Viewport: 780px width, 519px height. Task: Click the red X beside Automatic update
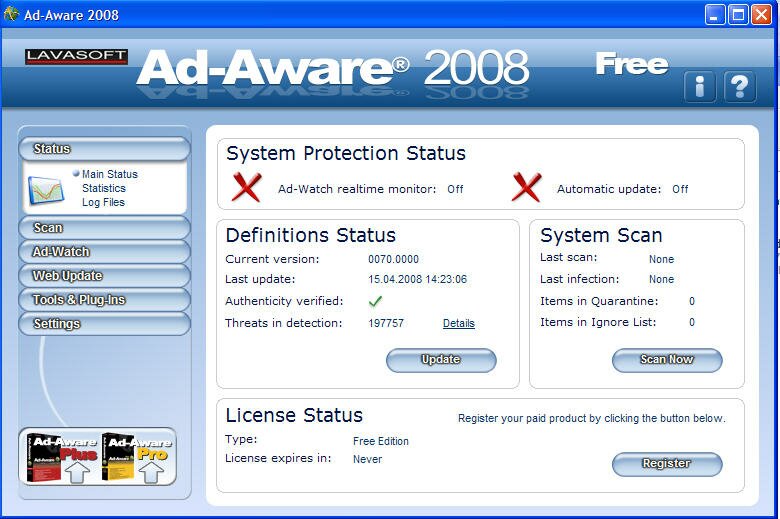pos(526,187)
